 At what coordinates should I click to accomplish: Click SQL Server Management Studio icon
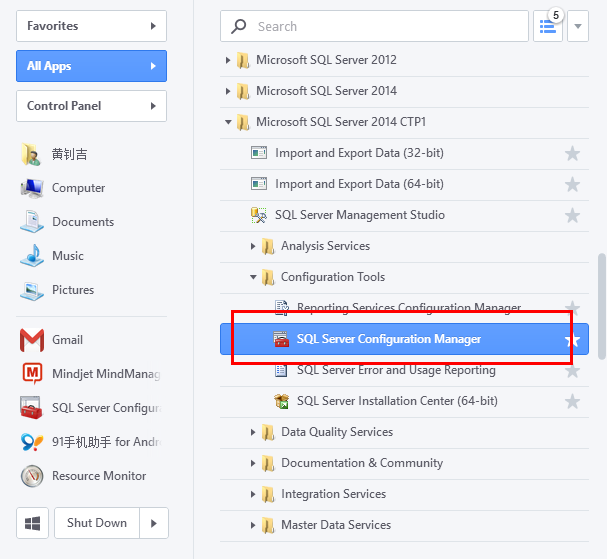pyautogui.click(x=259, y=215)
